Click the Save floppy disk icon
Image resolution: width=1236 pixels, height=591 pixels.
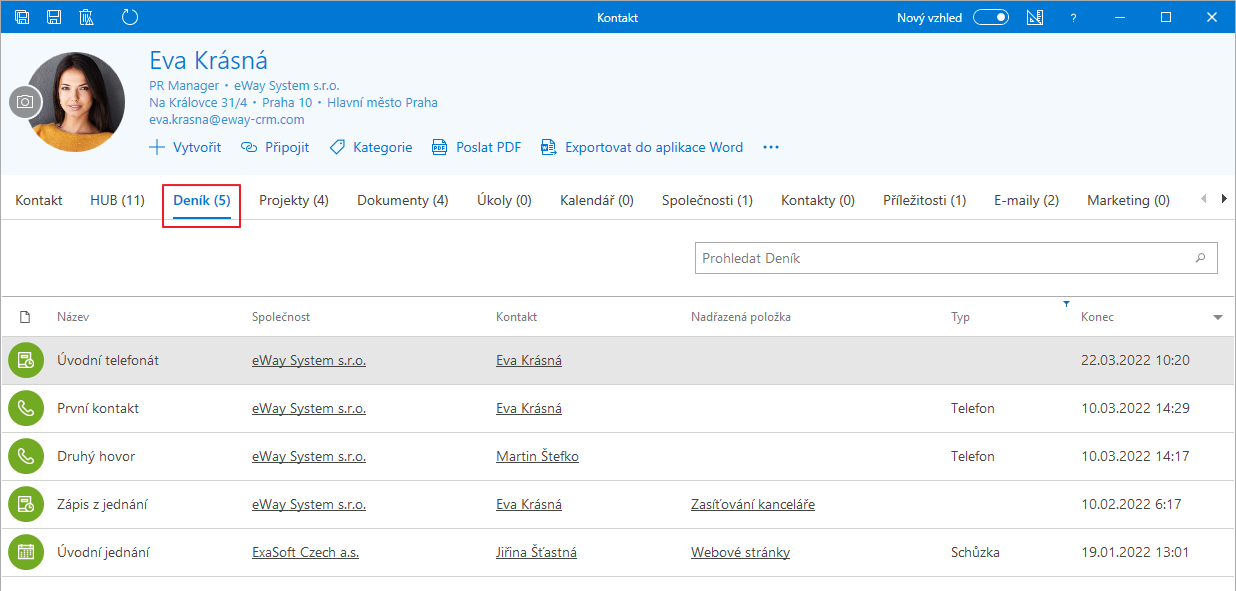click(54, 17)
